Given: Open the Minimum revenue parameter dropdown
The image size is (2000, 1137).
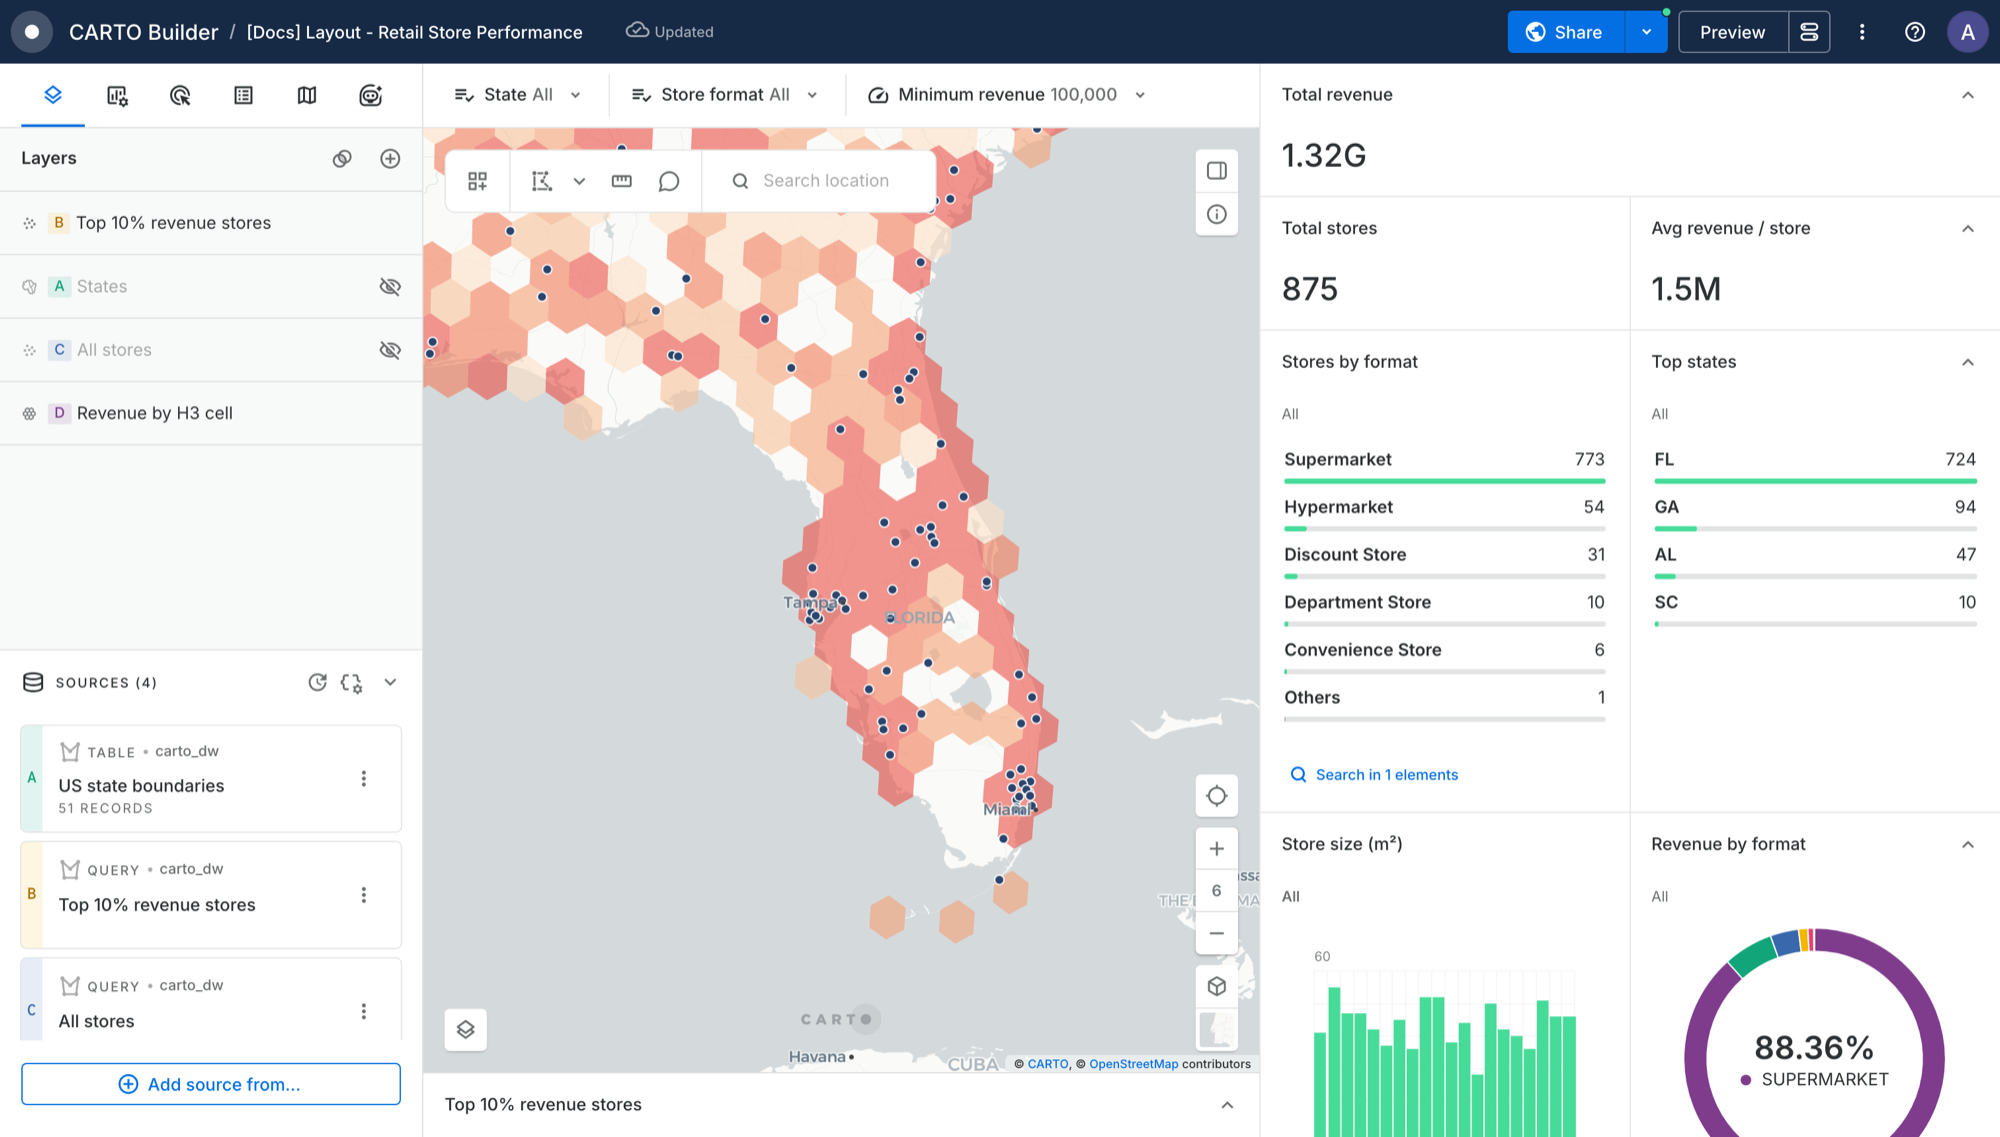Looking at the screenshot, I should click(1006, 95).
